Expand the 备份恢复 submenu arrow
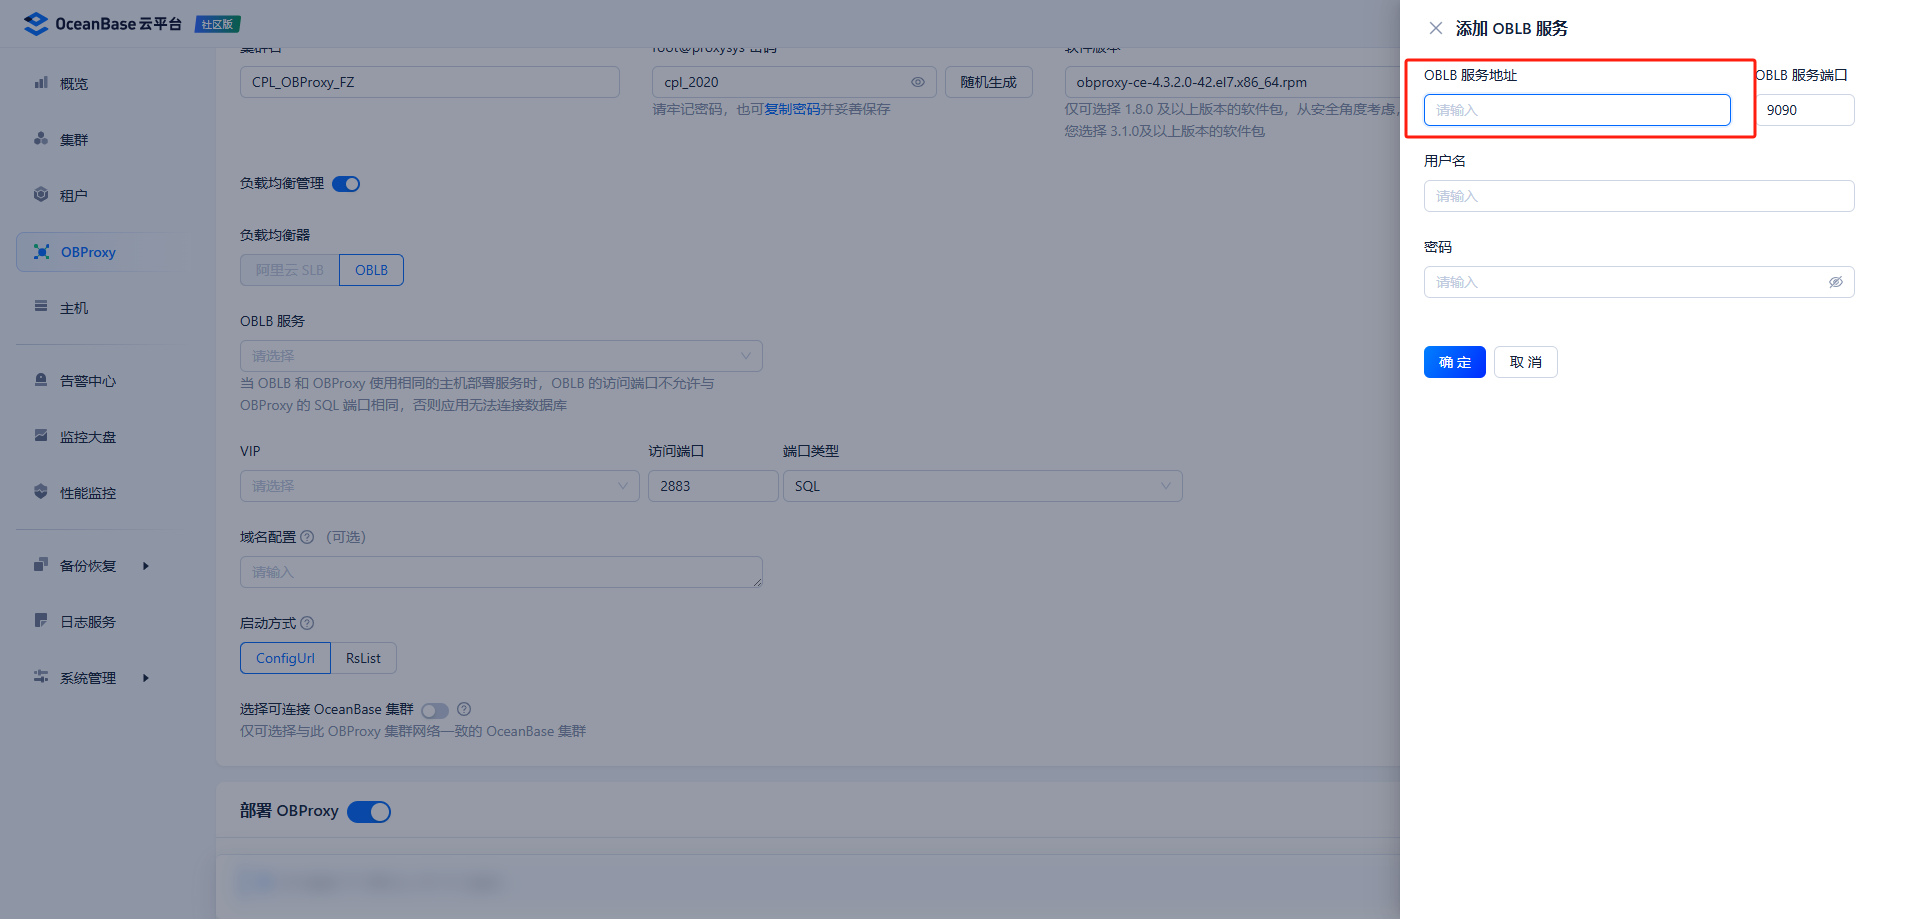Image resolution: width=1920 pixels, height=919 pixels. 146,566
